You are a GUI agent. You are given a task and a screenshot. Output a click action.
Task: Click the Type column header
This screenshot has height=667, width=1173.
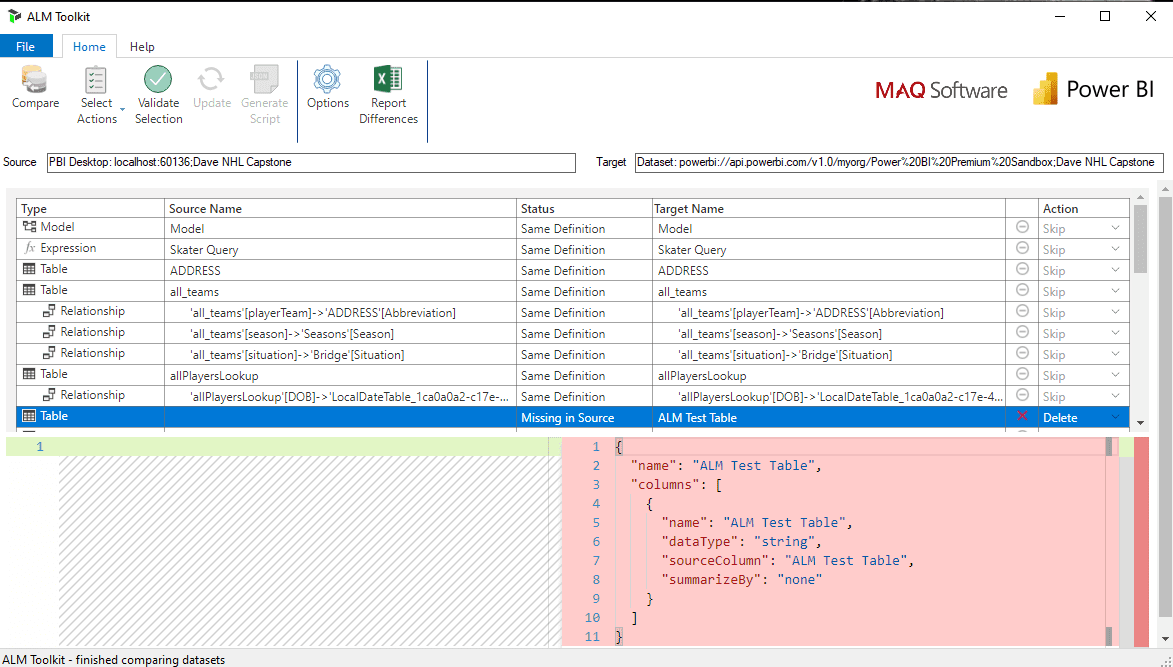click(x=91, y=209)
